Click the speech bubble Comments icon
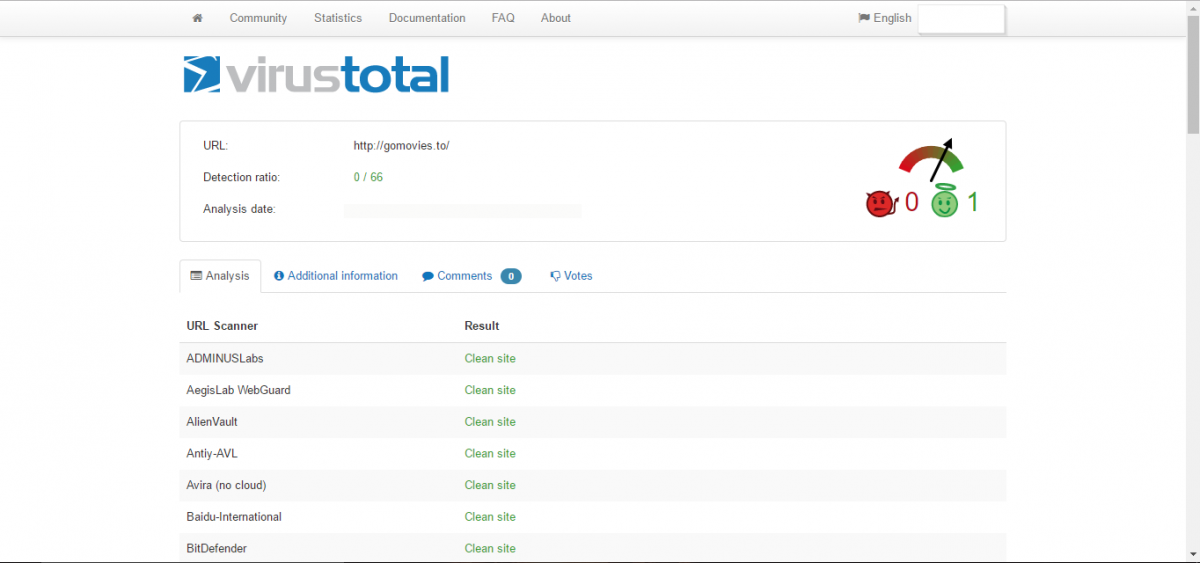This screenshot has width=1200, height=563. point(428,277)
